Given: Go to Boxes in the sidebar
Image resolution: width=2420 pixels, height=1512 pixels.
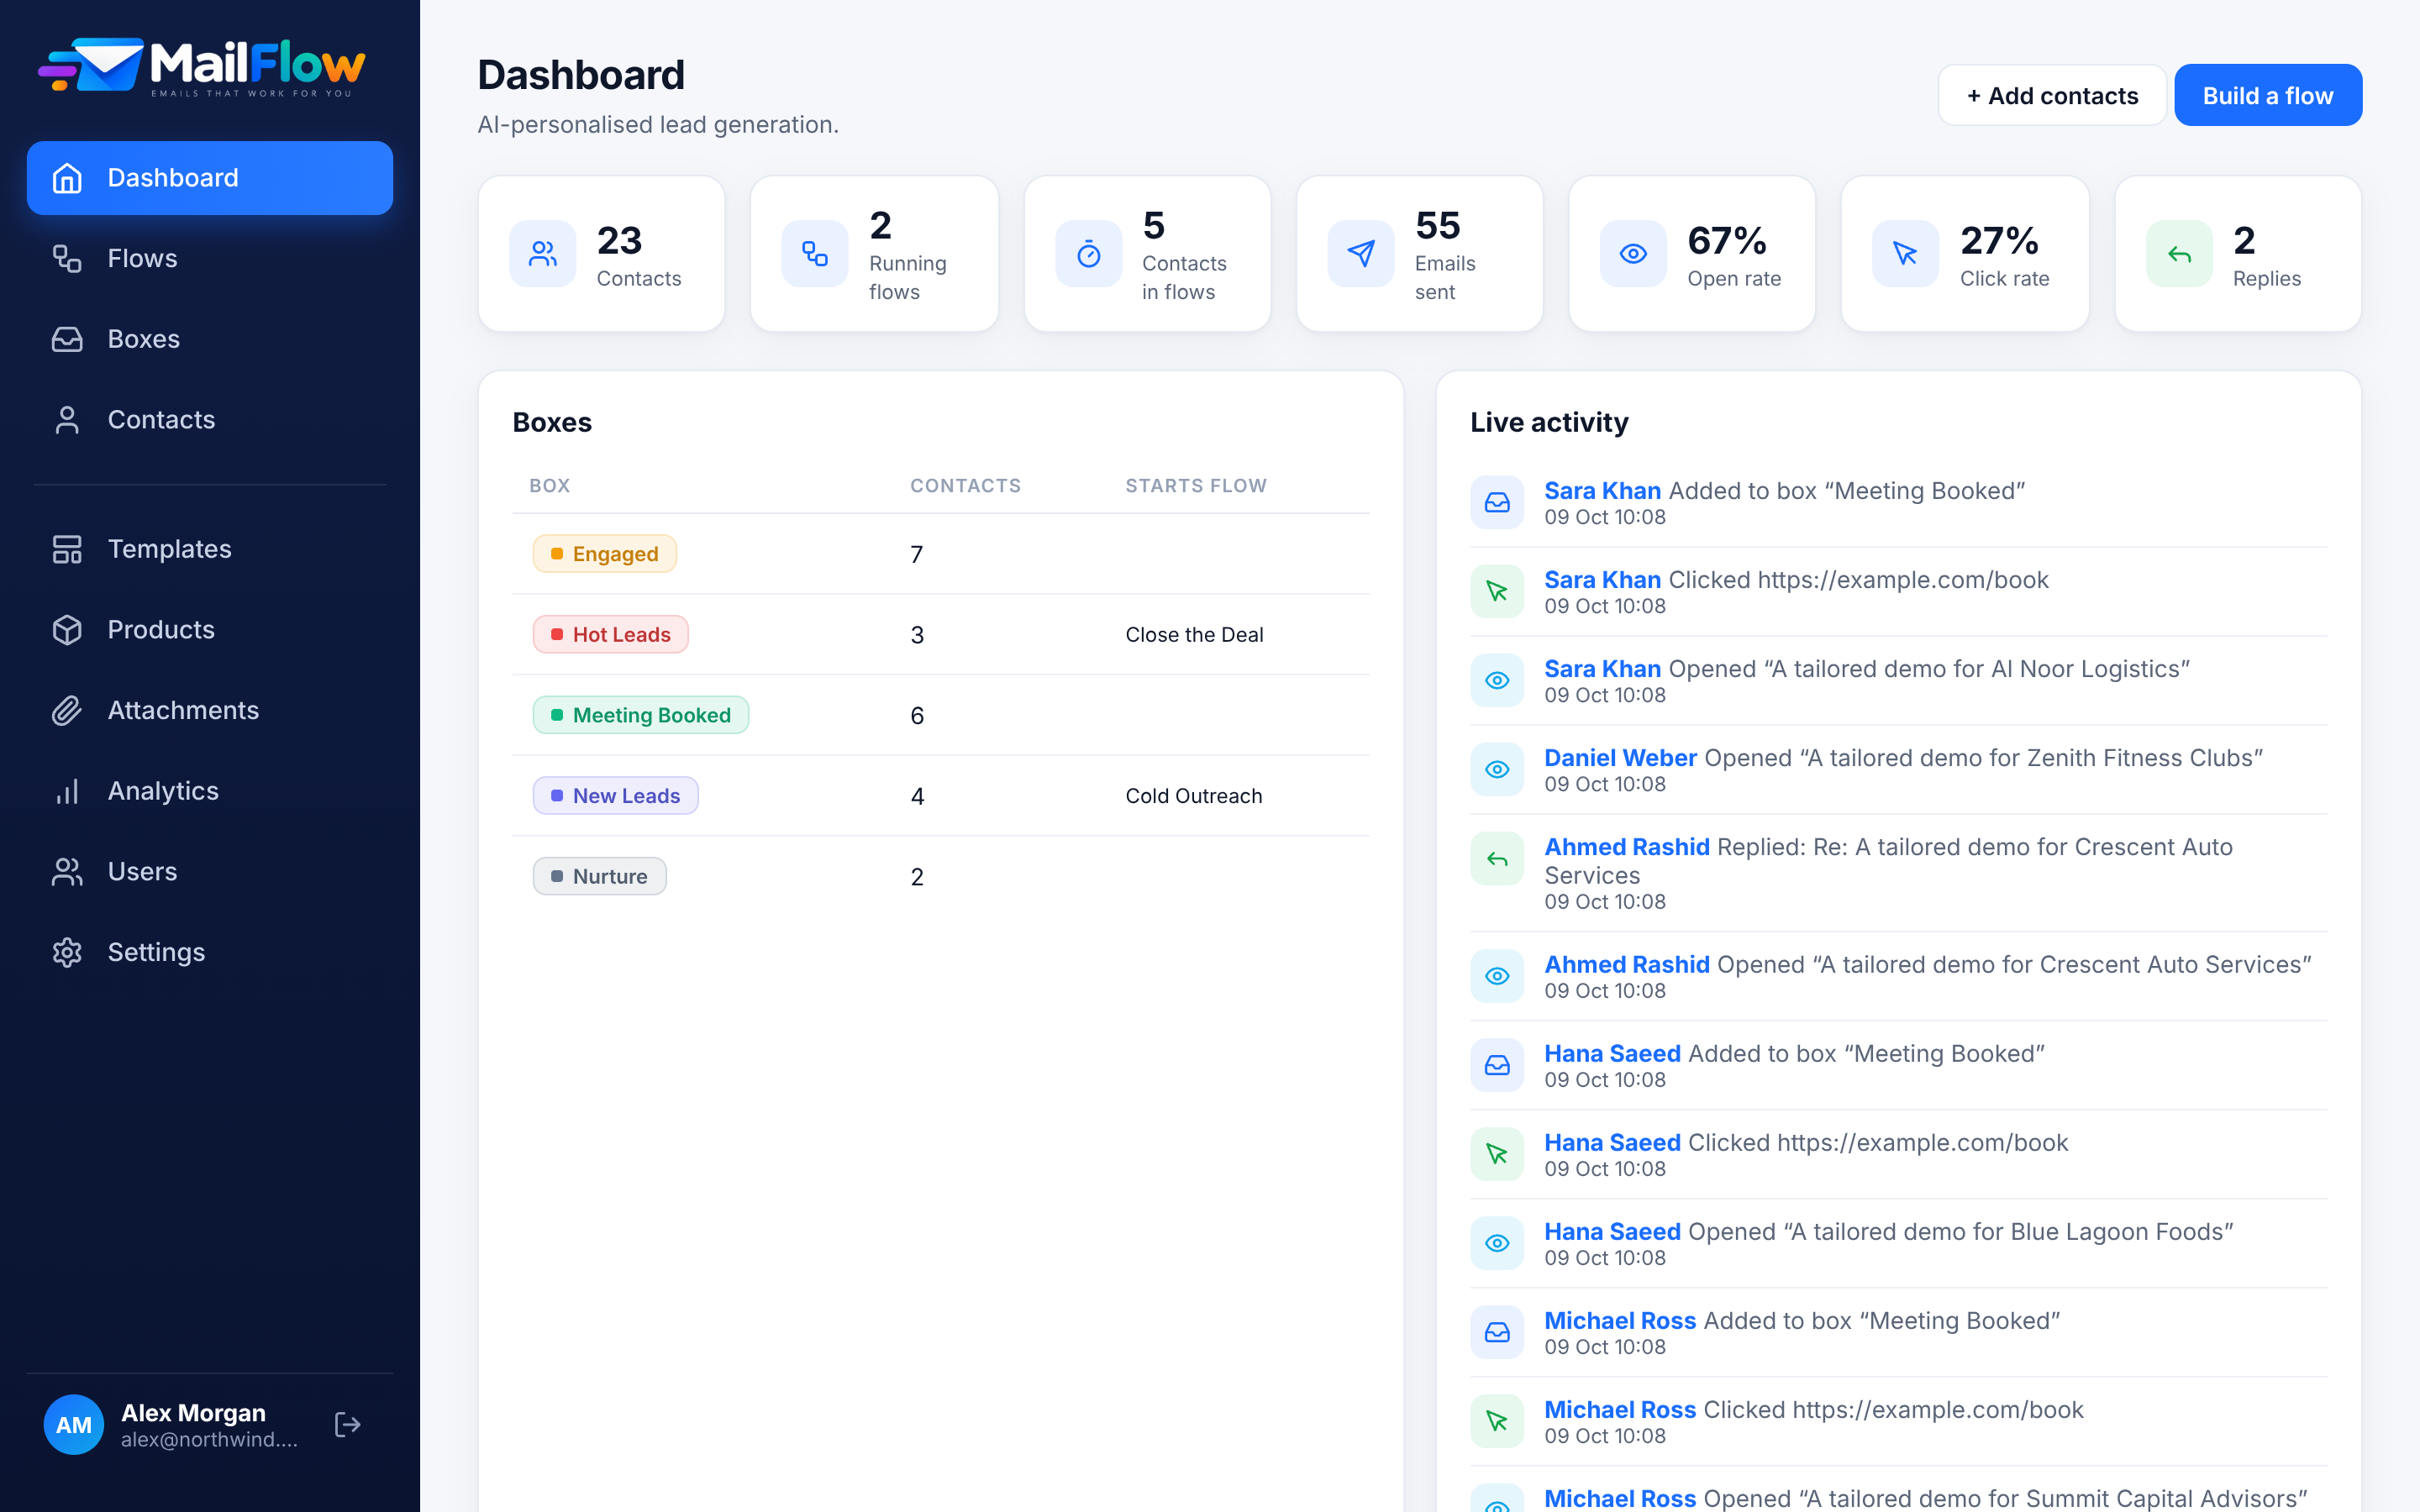Looking at the screenshot, I should 209,339.
